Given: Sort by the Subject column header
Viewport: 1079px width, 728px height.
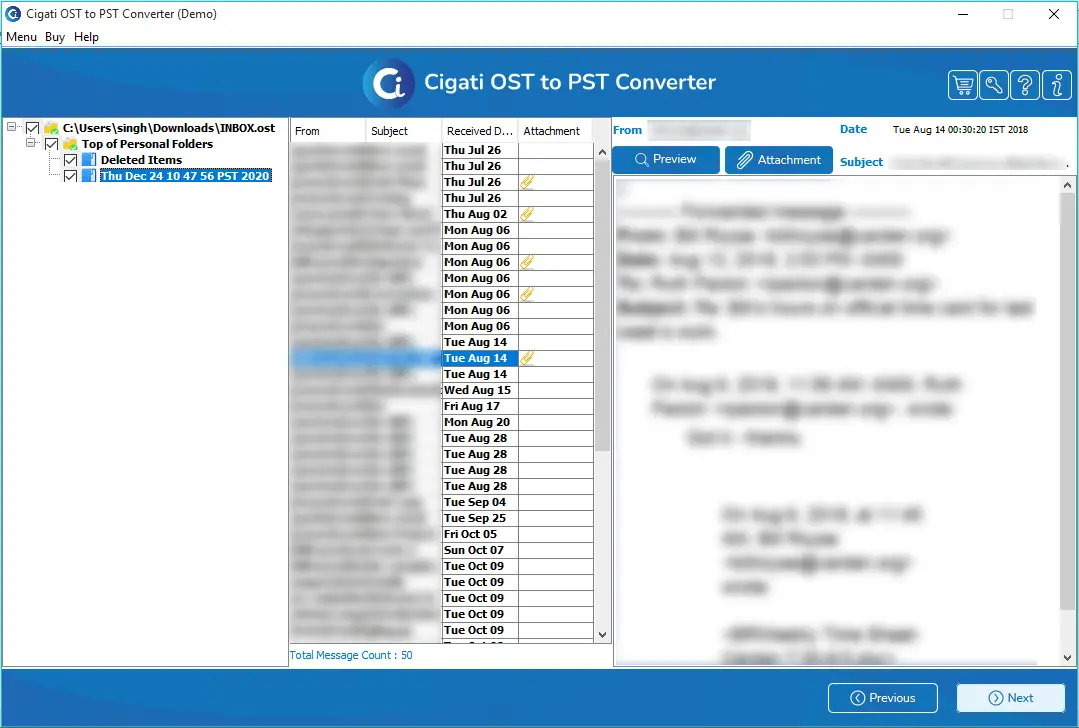Looking at the screenshot, I should [403, 131].
